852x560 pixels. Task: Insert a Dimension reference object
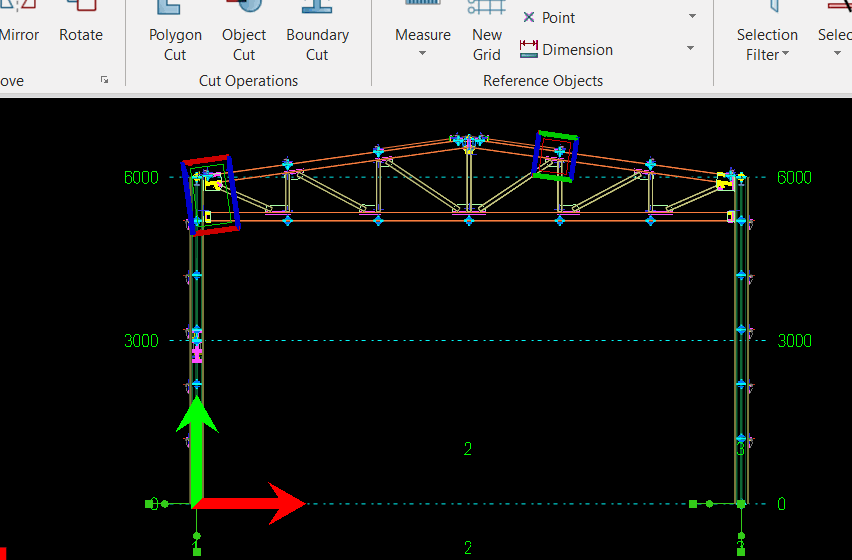tap(566, 49)
